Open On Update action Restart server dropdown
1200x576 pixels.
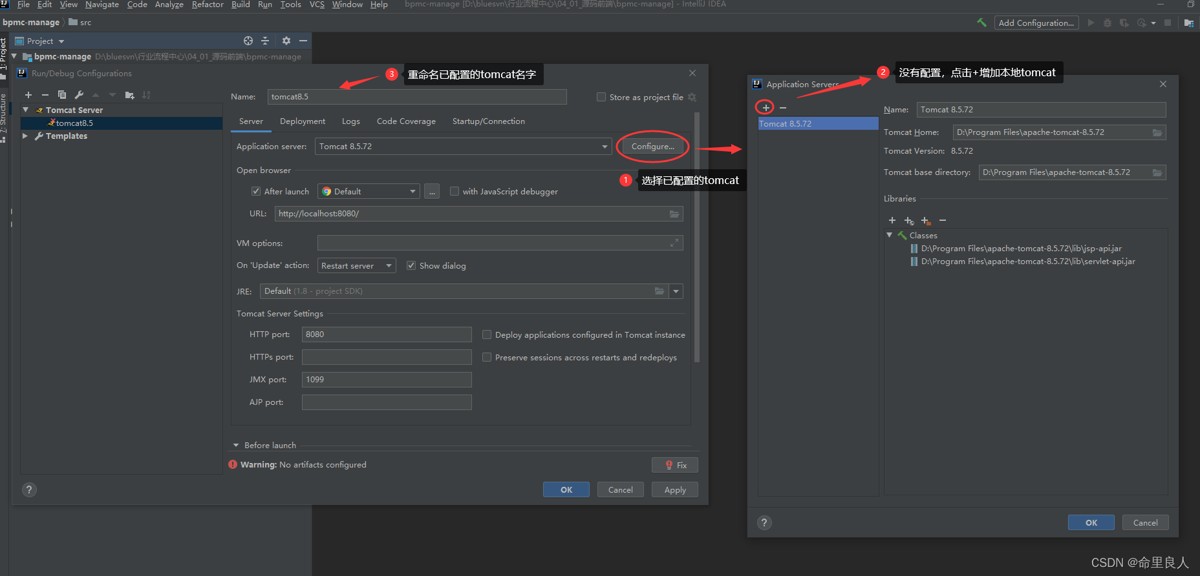click(x=357, y=266)
